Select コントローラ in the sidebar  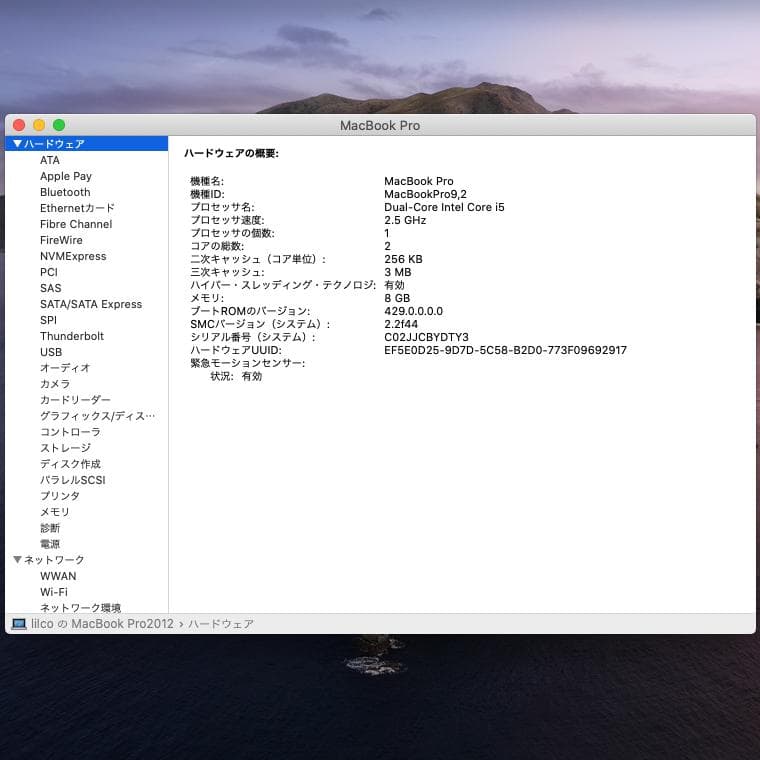tap(70, 432)
